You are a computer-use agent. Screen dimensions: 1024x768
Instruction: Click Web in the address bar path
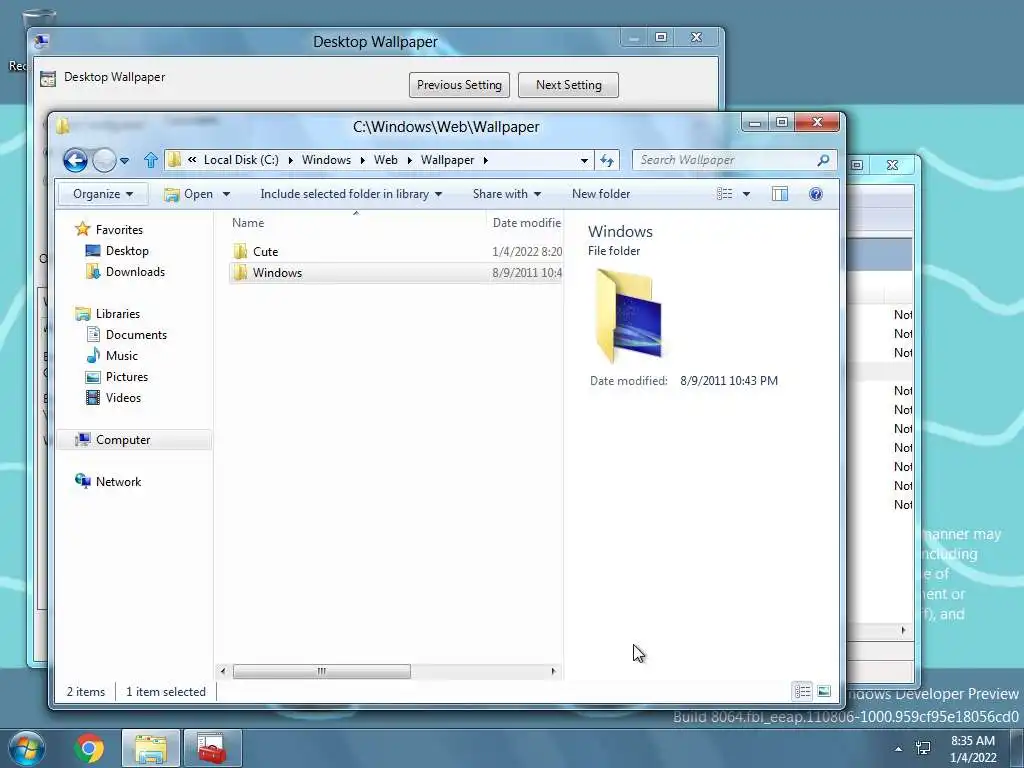pos(385,160)
